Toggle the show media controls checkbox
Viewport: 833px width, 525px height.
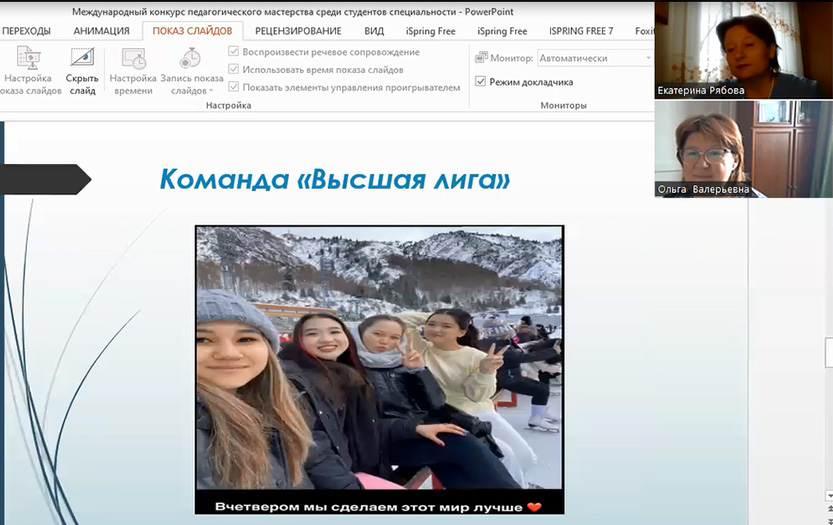(x=234, y=88)
